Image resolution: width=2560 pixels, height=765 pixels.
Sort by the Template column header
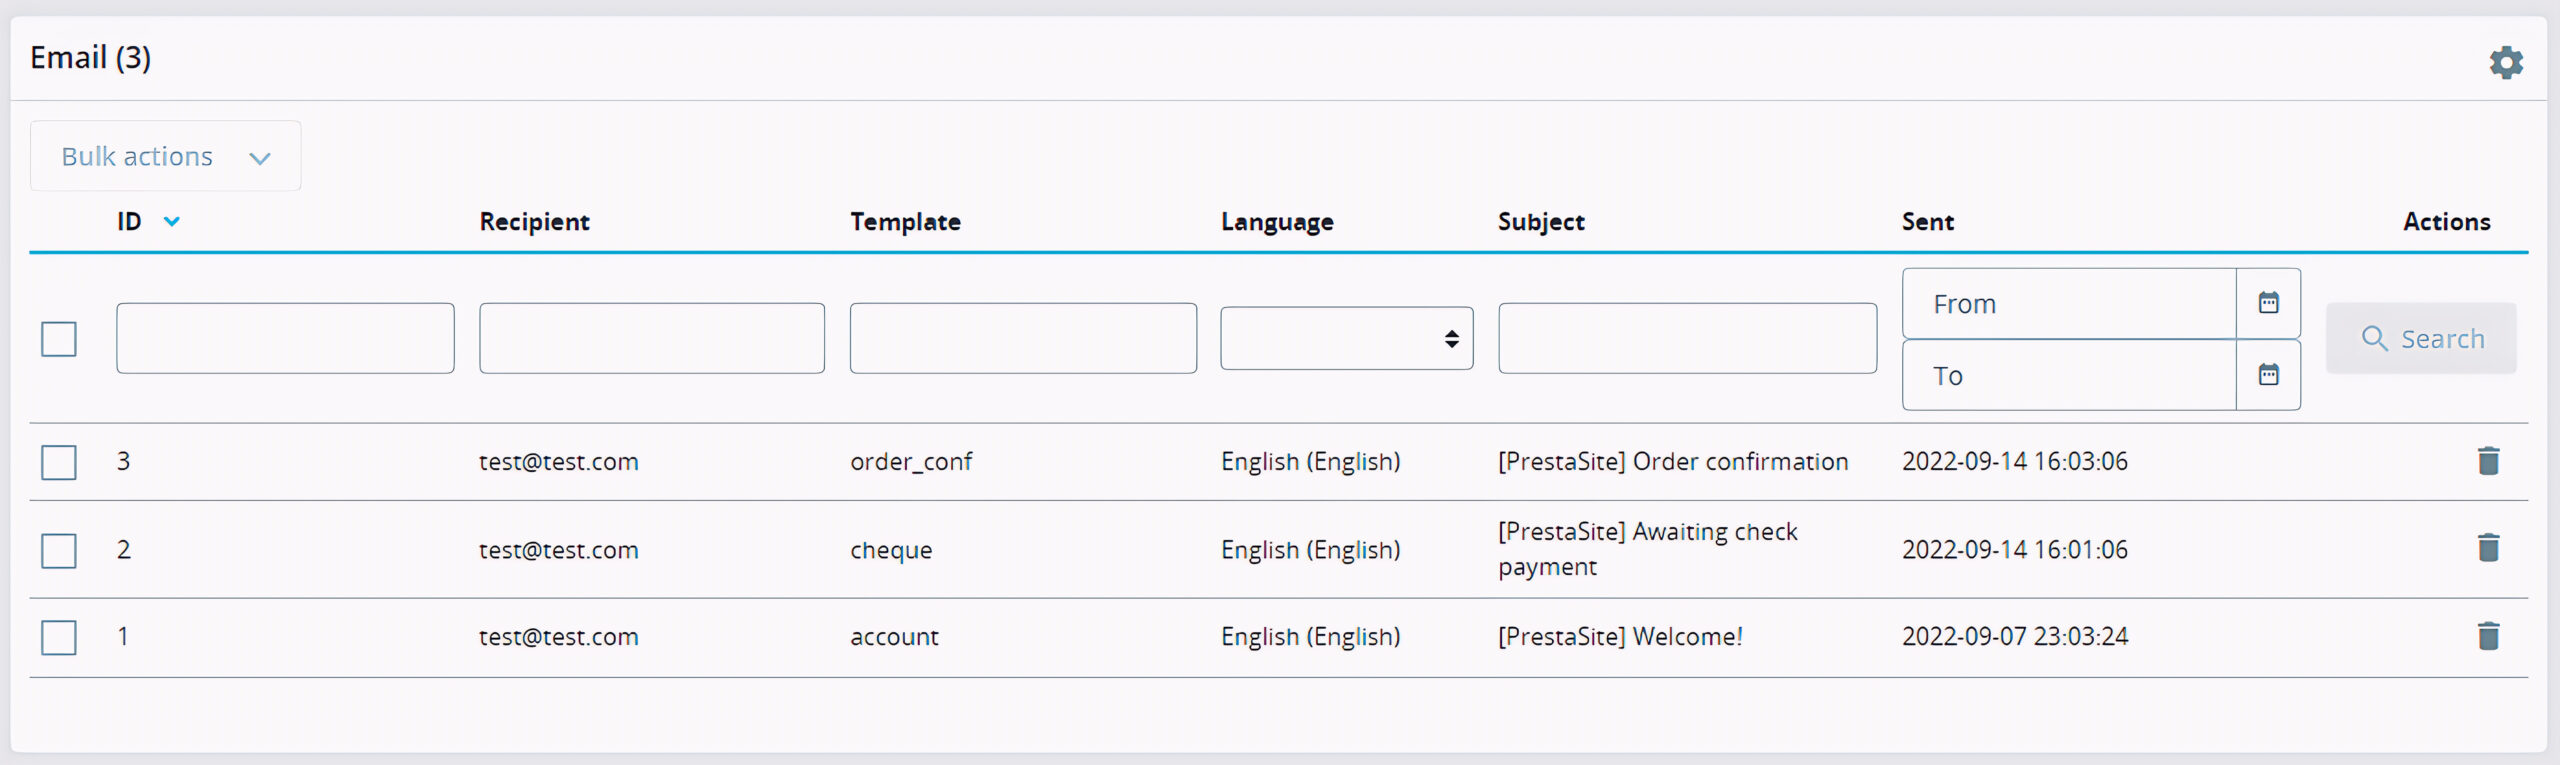(x=905, y=222)
